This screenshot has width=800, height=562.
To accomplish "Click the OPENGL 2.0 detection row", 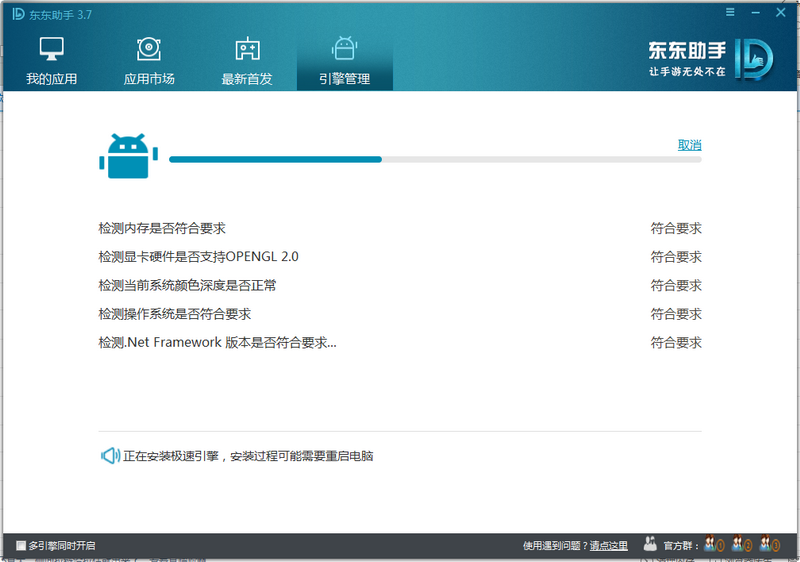I will (400, 257).
